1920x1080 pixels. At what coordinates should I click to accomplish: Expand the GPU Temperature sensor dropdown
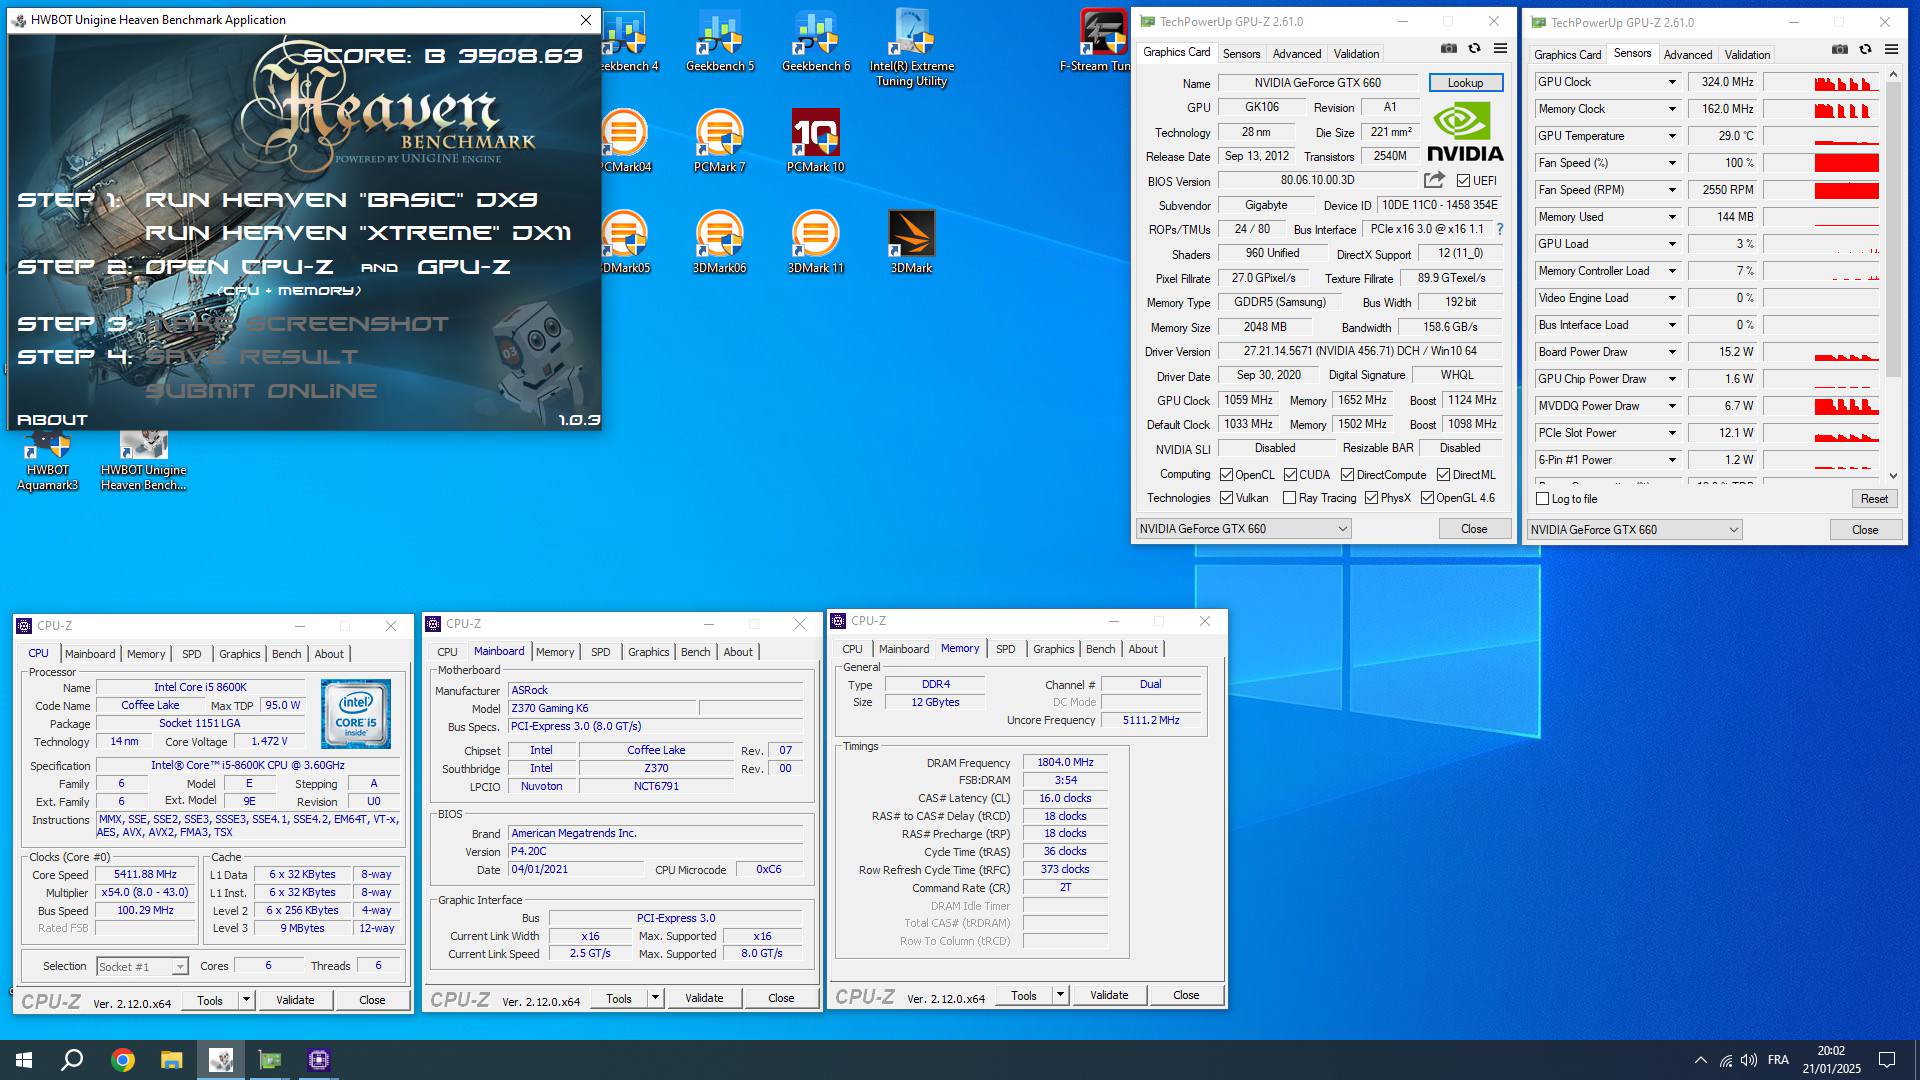(1671, 136)
